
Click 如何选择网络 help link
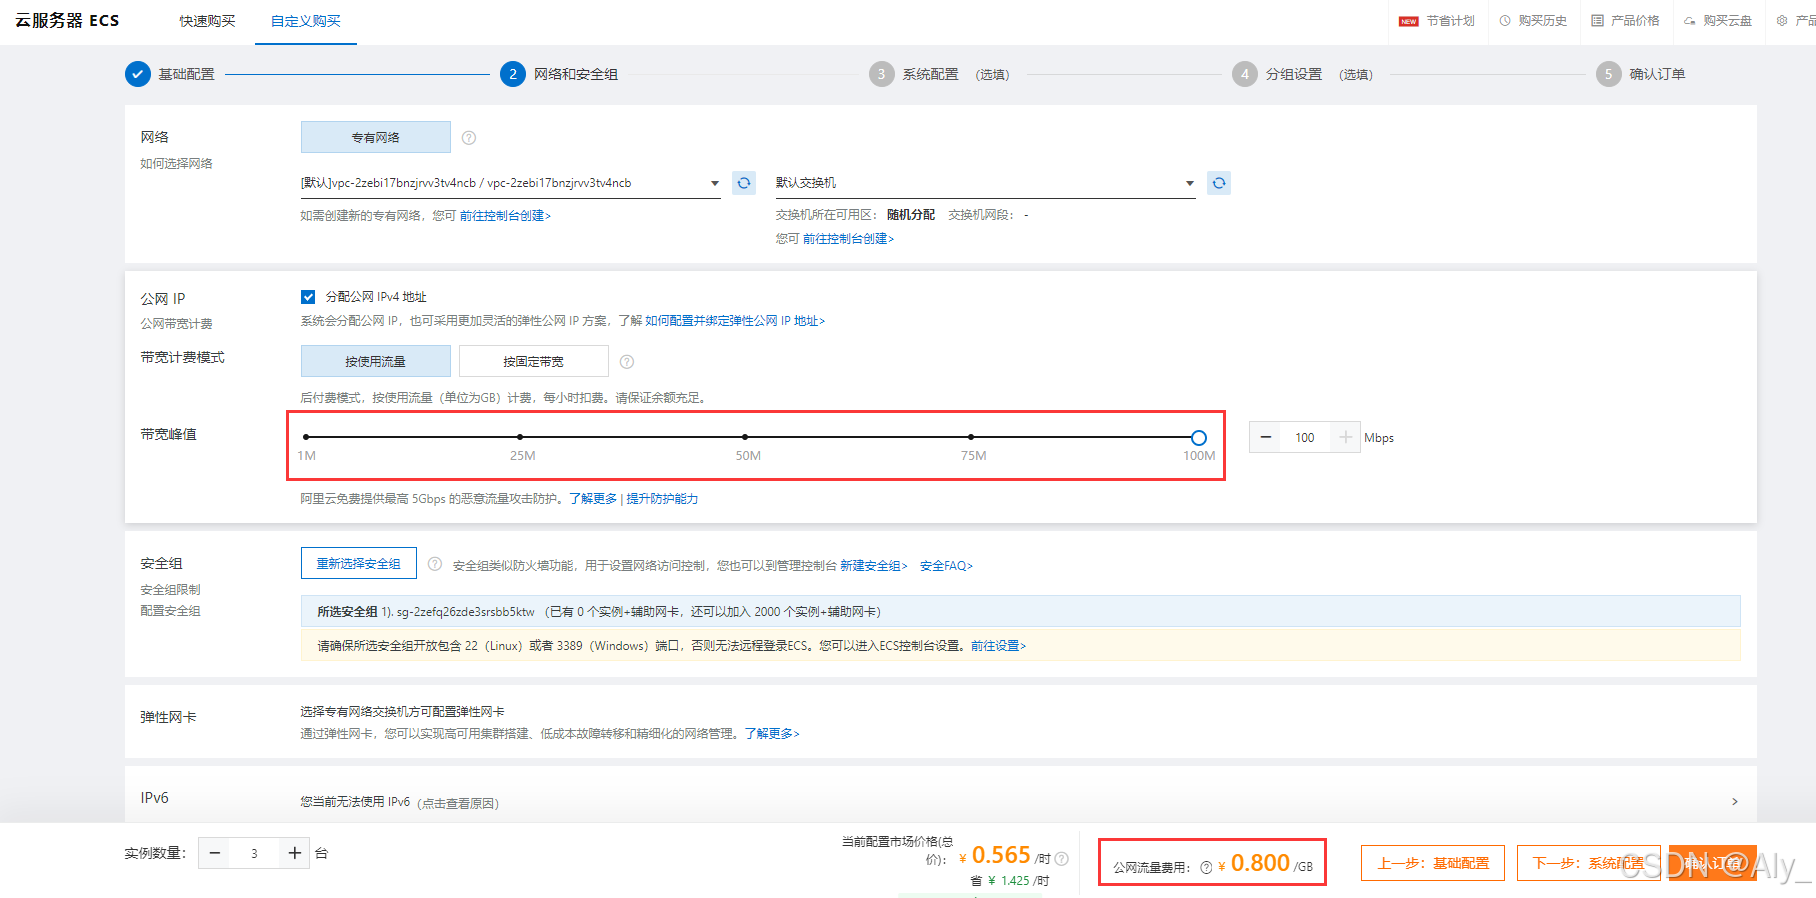[x=176, y=164]
